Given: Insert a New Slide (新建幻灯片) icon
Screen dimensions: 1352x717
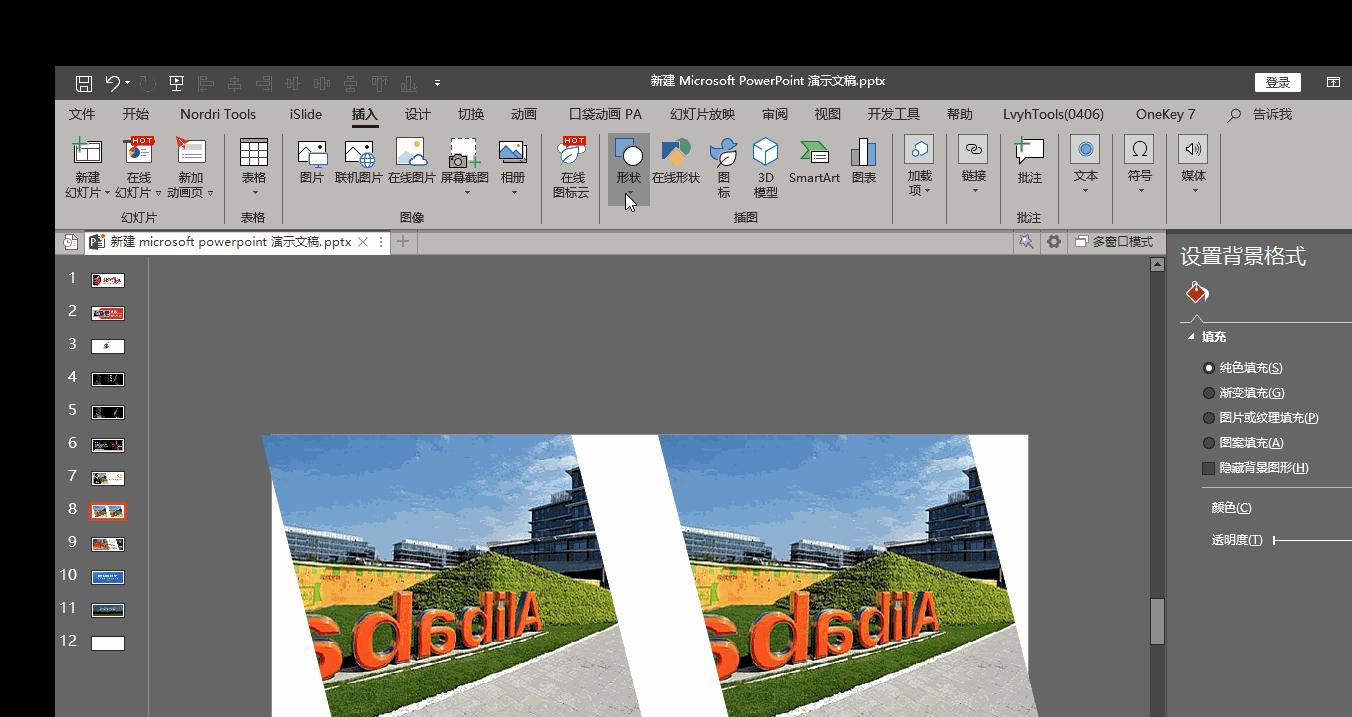Looking at the screenshot, I should point(87,152).
